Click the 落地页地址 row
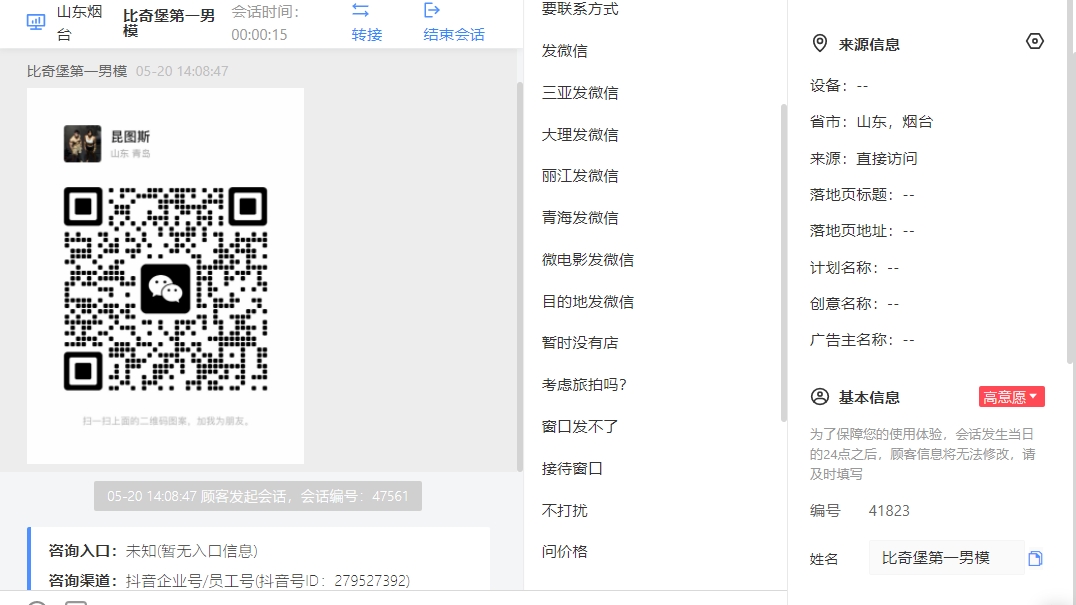This screenshot has height=605, width=1076. pos(862,230)
